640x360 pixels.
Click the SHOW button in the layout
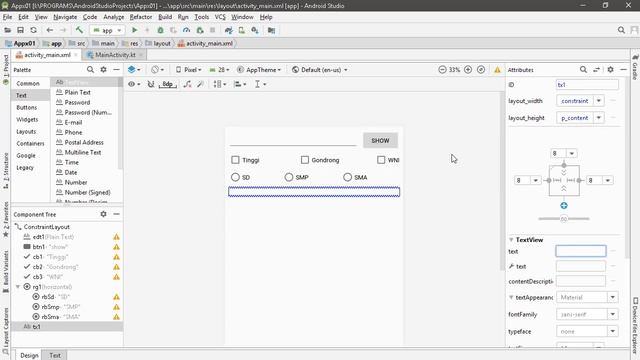(x=380, y=140)
